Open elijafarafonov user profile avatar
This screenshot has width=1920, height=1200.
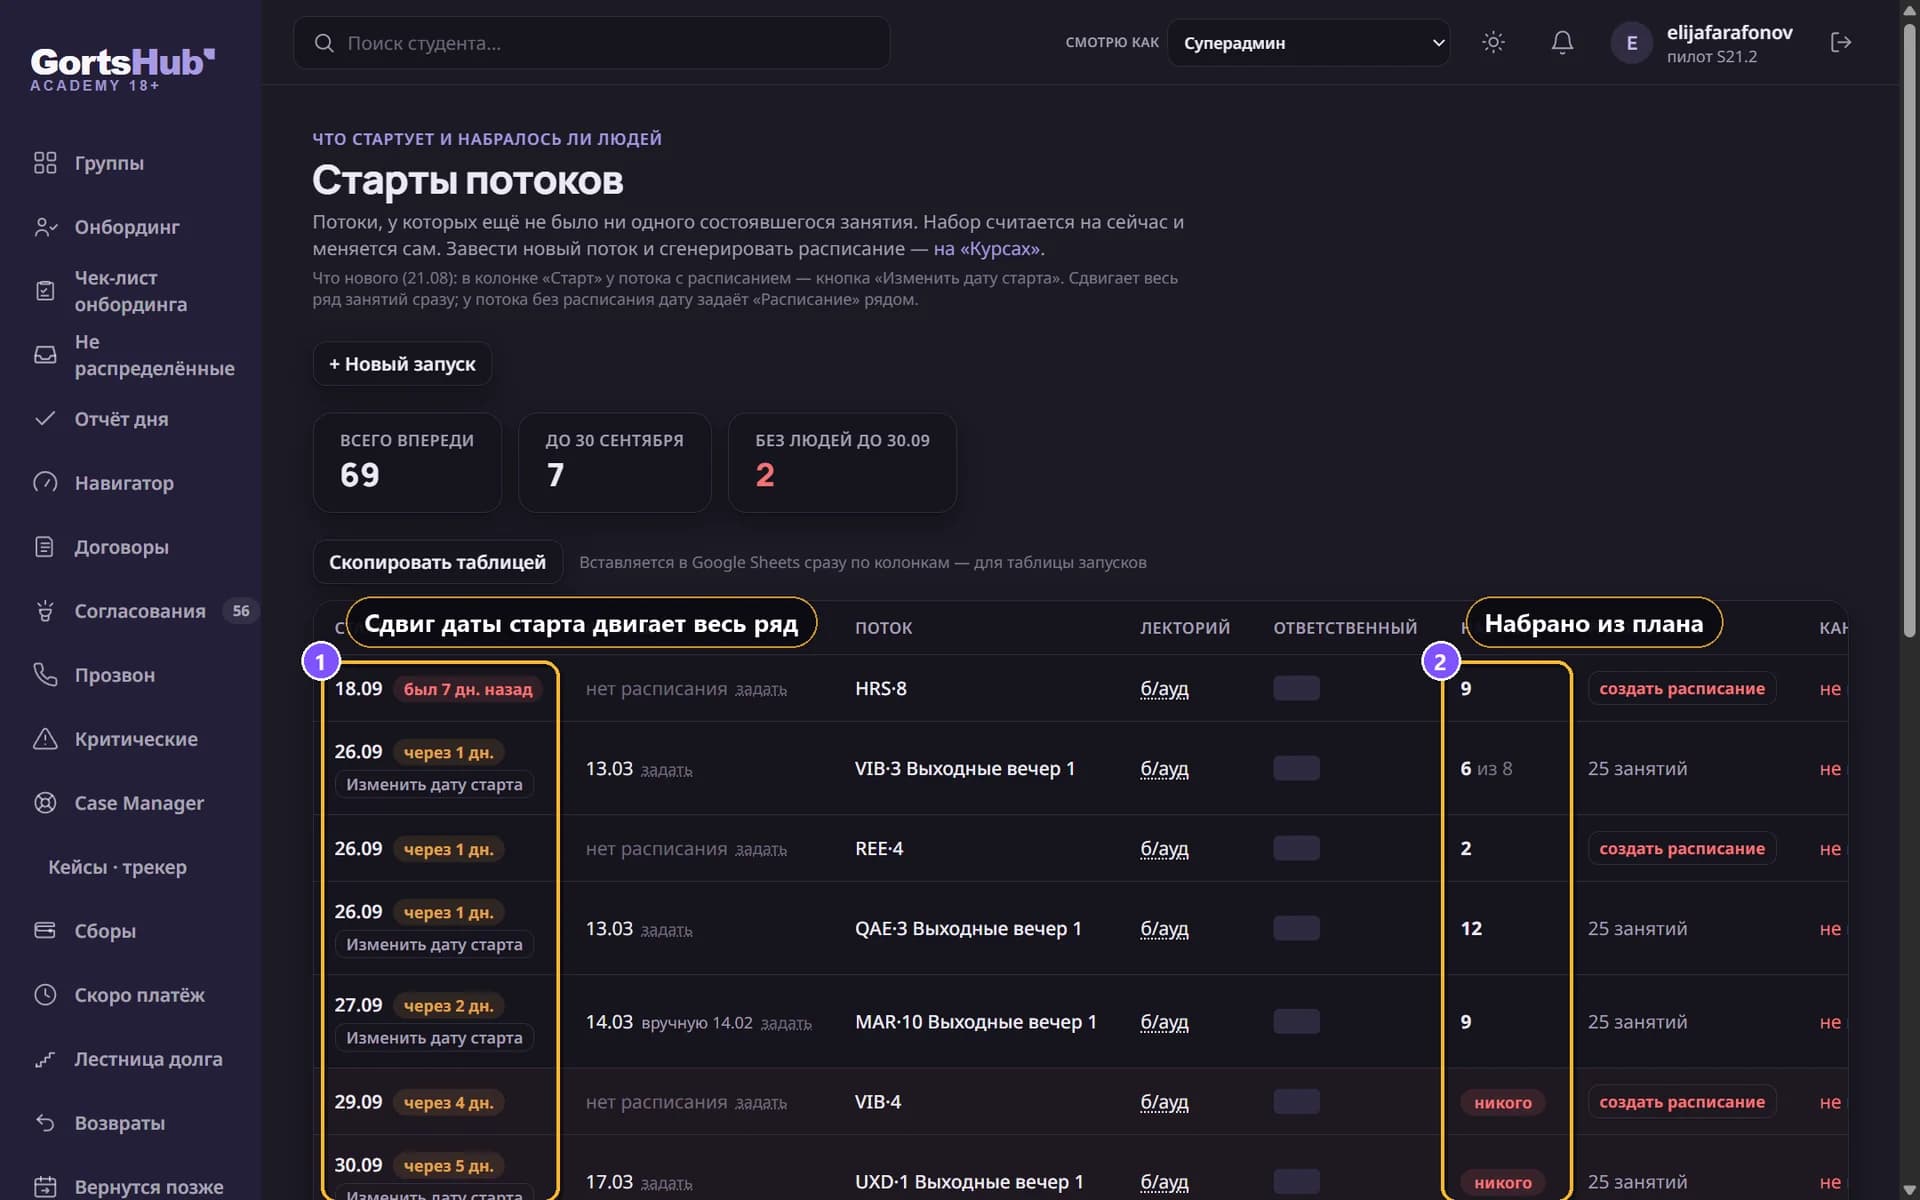pos(1631,43)
